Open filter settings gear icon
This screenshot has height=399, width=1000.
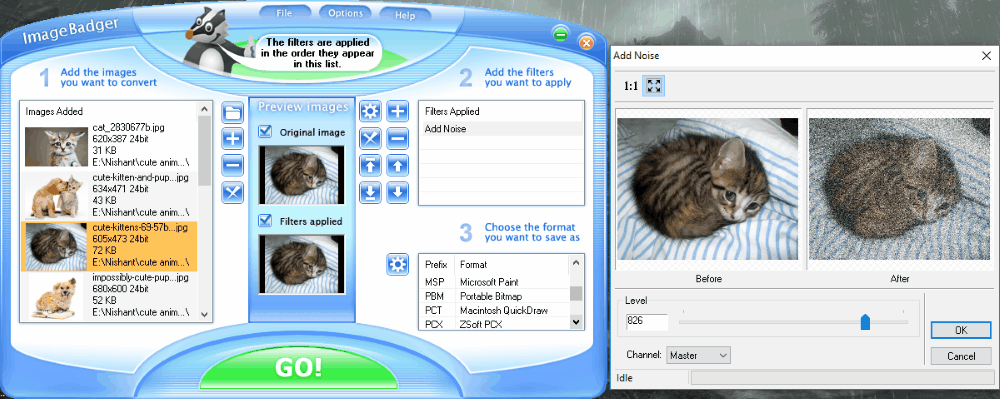[x=371, y=112]
